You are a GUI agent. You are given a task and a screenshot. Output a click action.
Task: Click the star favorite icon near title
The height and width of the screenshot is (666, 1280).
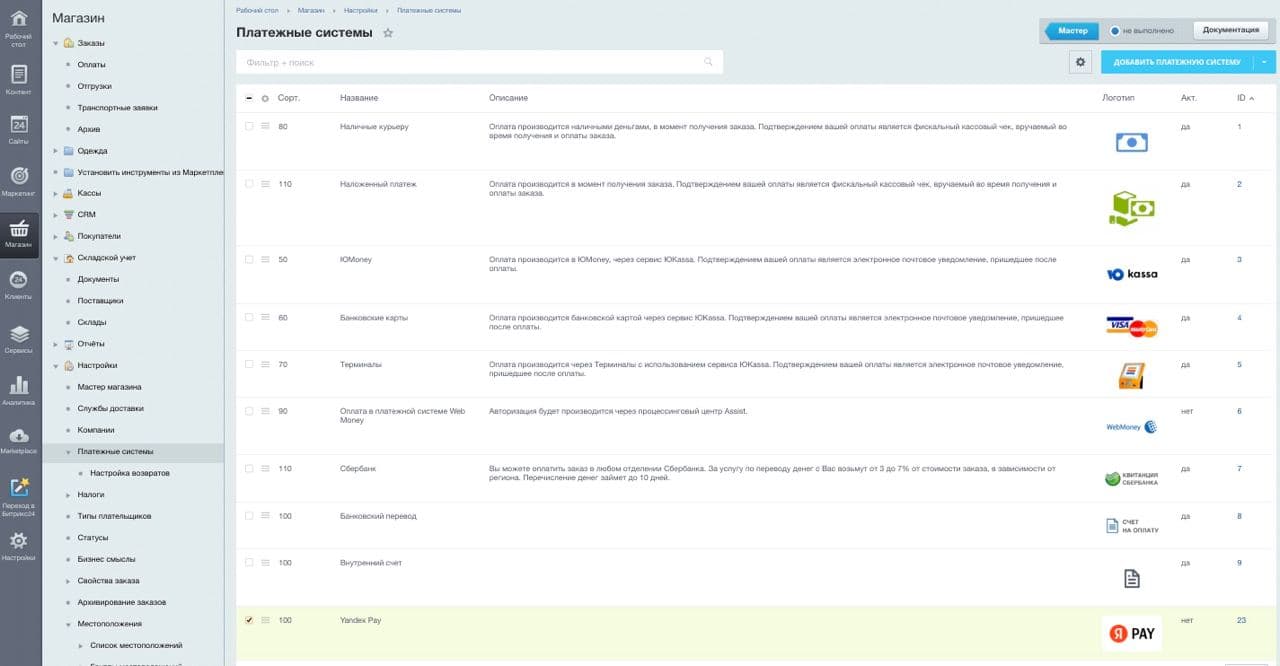pos(388,33)
